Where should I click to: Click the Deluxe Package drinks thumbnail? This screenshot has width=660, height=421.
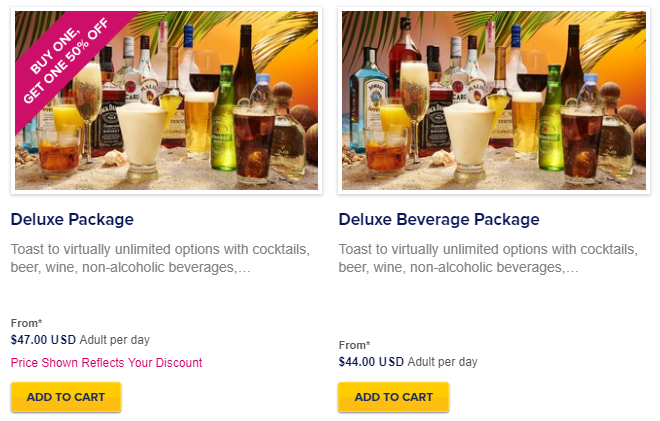(x=167, y=101)
